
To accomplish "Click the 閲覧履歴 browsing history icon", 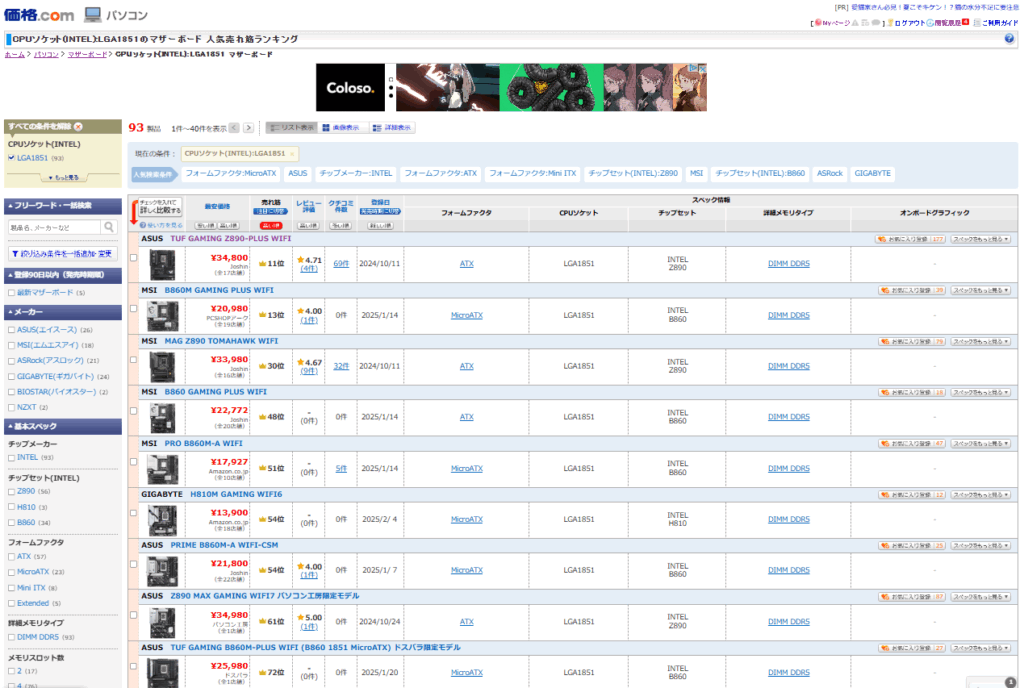I will [930, 23].
